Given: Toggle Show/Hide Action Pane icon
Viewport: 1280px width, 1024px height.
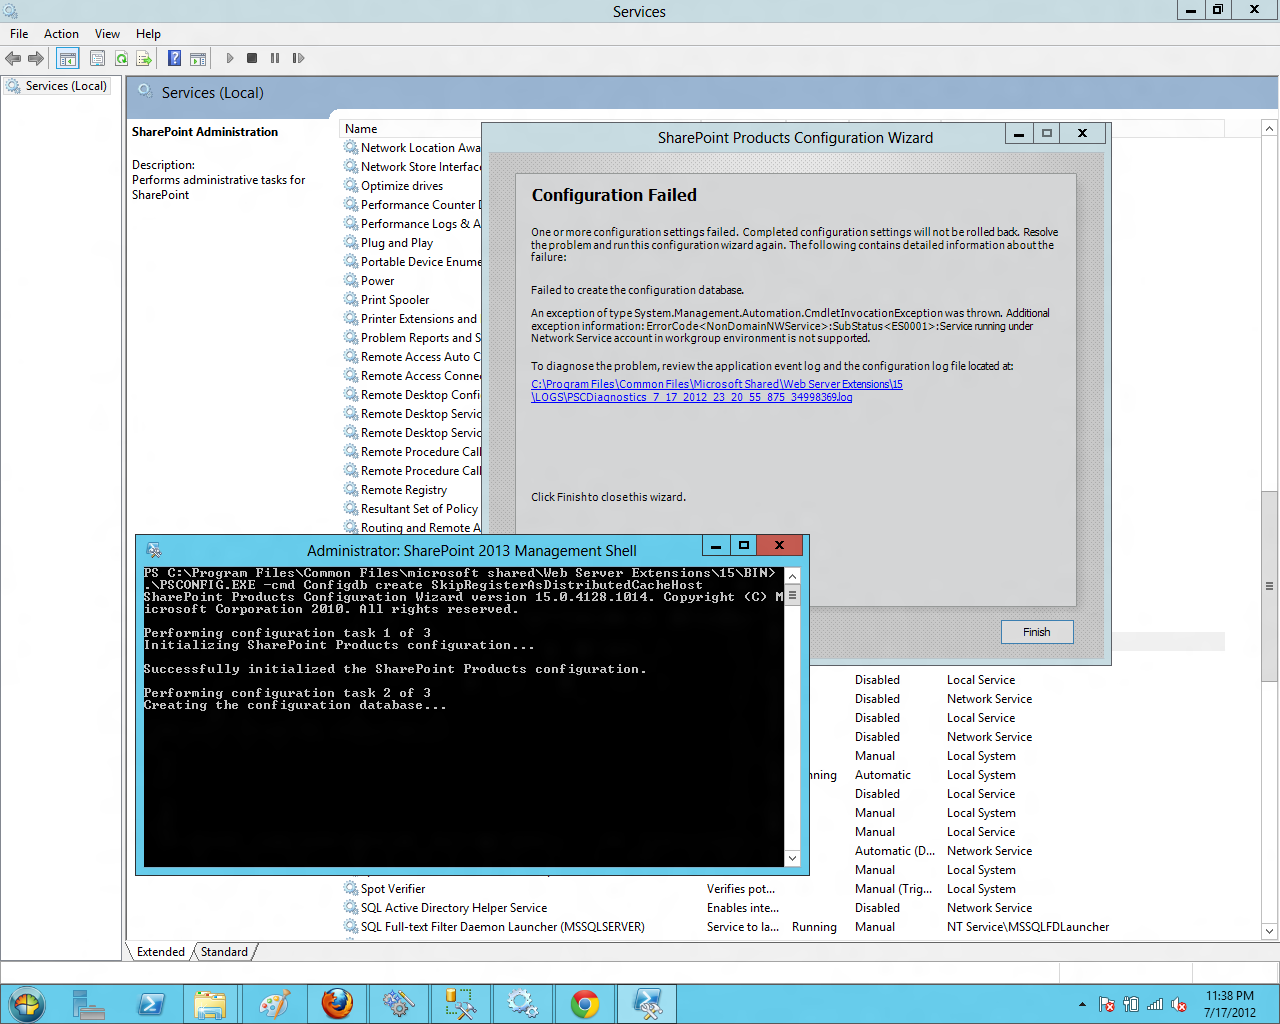Looking at the screenshot, I should coord(198,59).
